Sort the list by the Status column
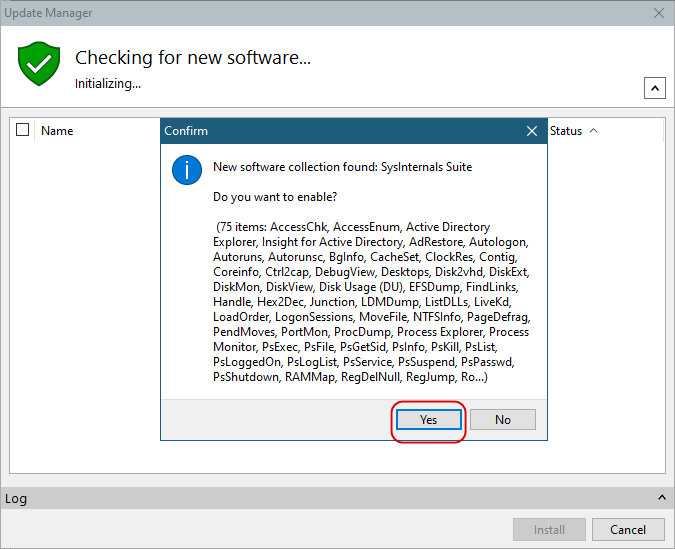 566,131
